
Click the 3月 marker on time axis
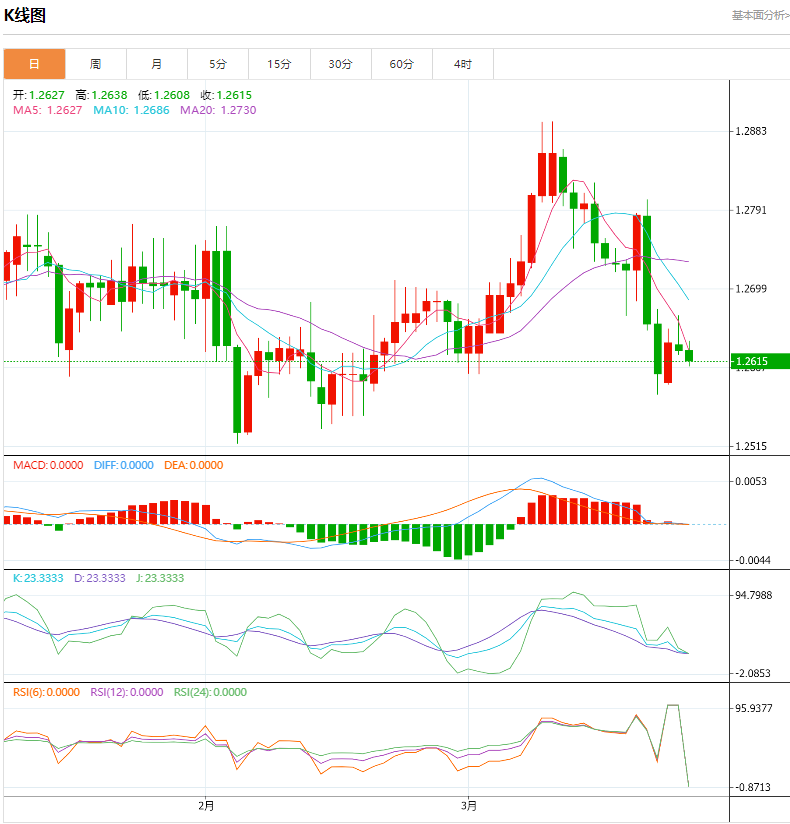[x=469, y=805]
